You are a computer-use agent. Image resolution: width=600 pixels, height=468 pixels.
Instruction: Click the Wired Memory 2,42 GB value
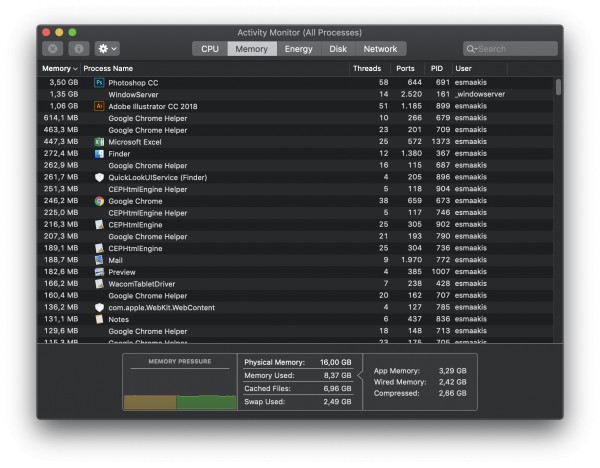click(453, 382)
